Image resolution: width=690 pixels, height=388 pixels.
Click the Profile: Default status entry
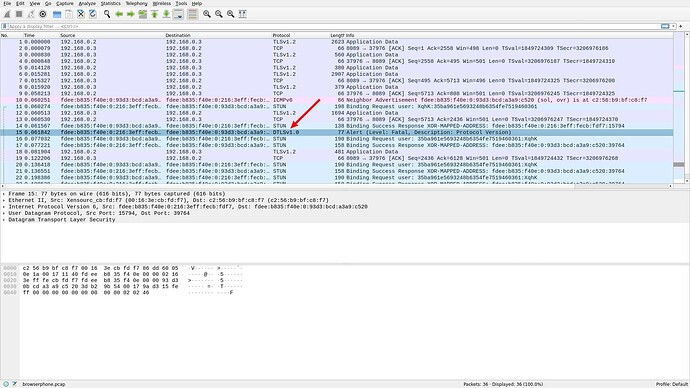click(672, 384)
